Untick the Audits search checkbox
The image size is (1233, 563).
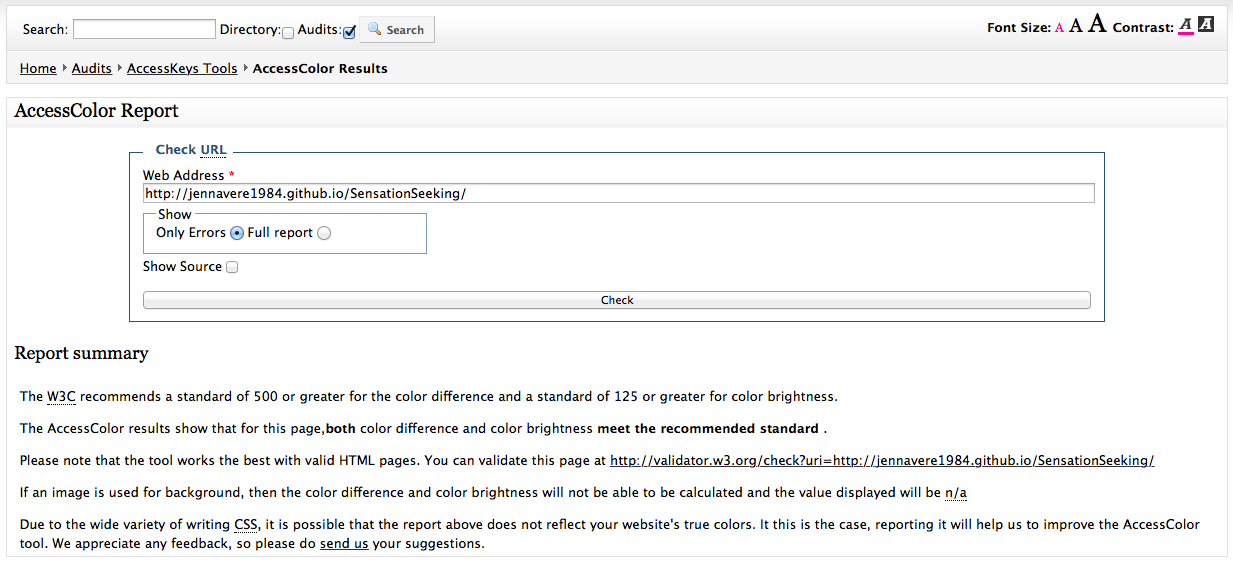(x=349, y=33)
